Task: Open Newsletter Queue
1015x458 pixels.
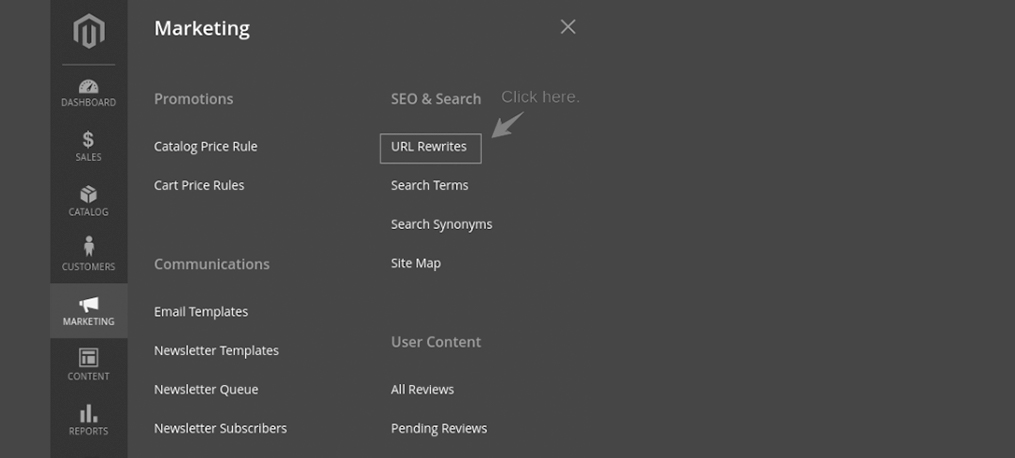Action: (206, 389)
